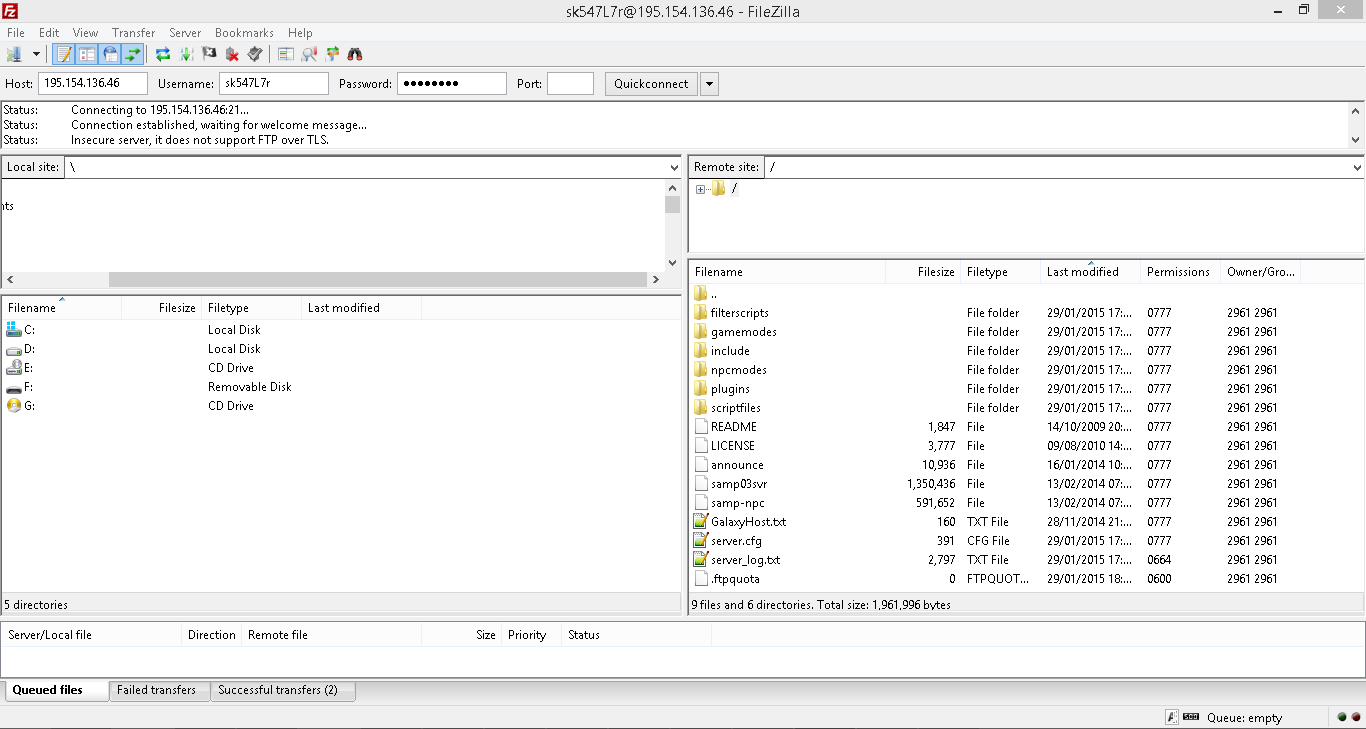1366x729 pixels.
Task: Select the GalaxyHost.txt file
Action: click(x=748, y=522)
